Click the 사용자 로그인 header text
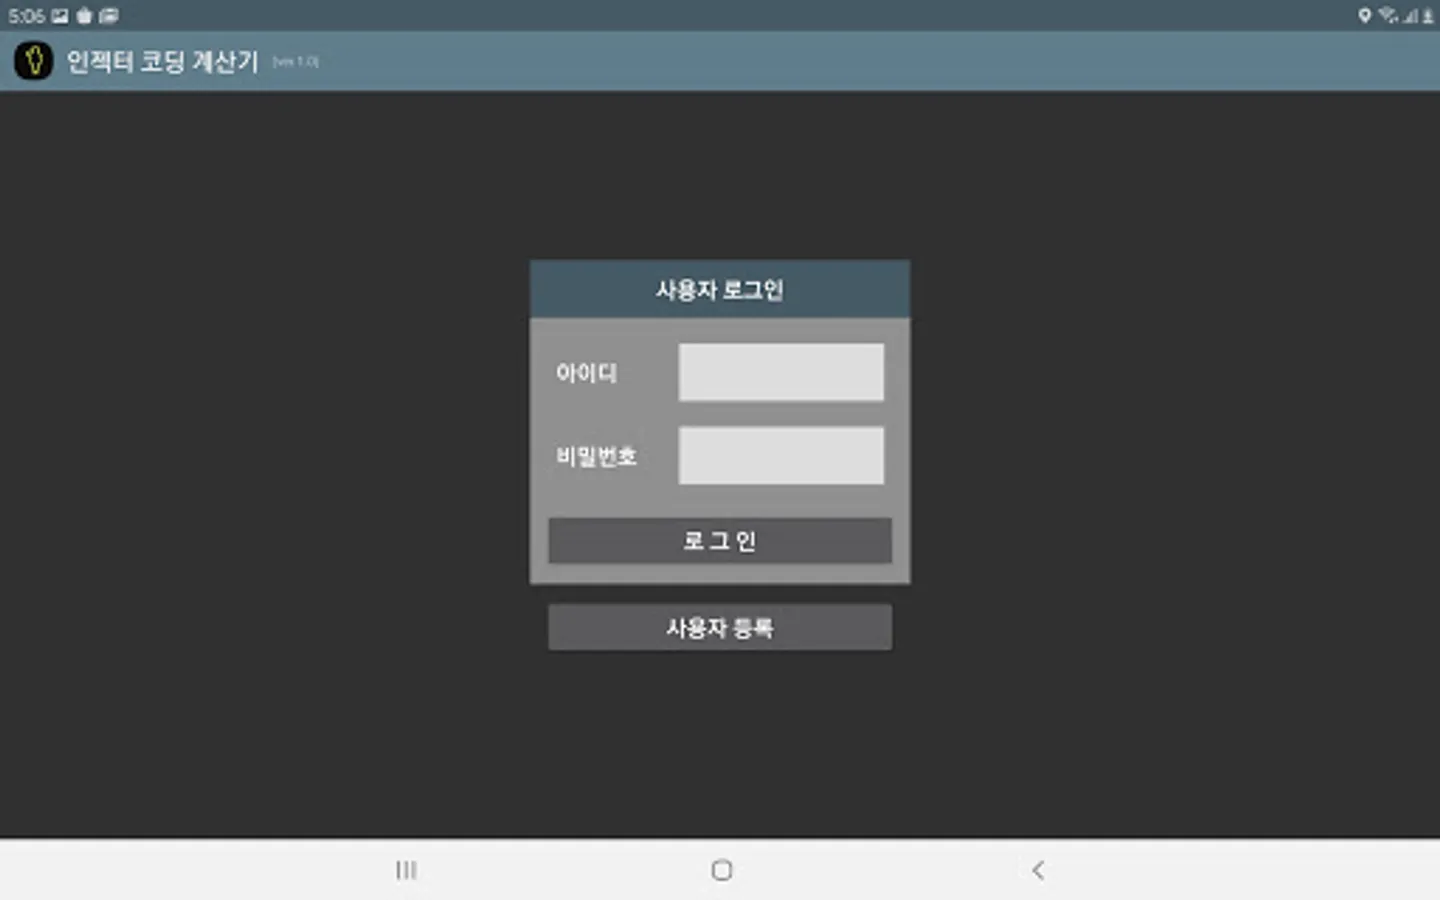The image size is (1440, 900). click(720, 290)
